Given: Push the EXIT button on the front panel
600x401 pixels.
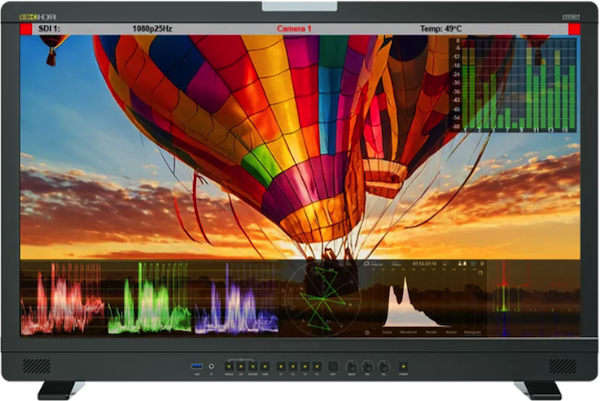Looking at the screenshot, I should click(x=333, y=367).
